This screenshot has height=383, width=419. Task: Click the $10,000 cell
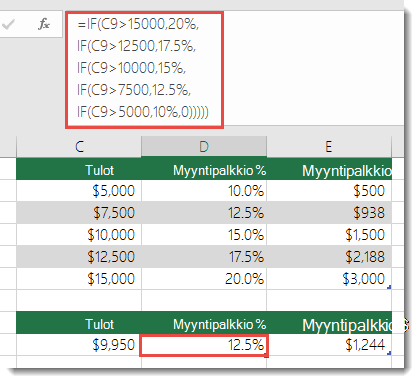[79, 235]
